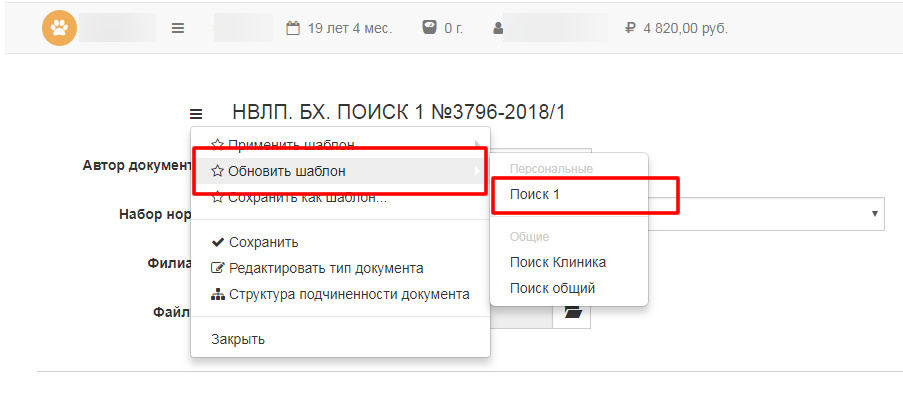903x395 pixels.
Task: Open the document hamburger menu beside the title
Action: point(196,113)
